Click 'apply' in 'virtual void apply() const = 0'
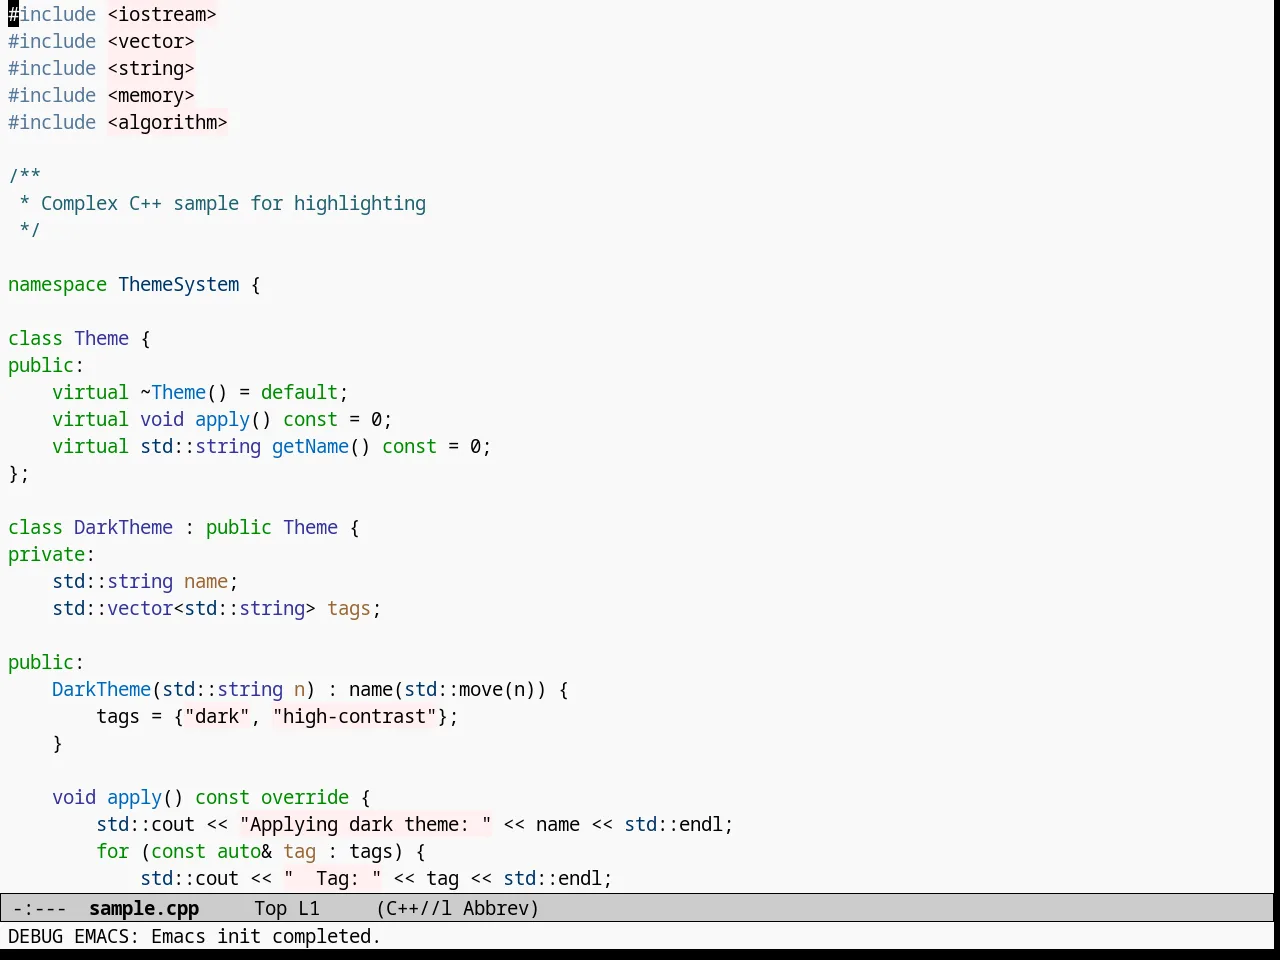This screenshot has width=1280, height=960. click(x=222, y=419)
